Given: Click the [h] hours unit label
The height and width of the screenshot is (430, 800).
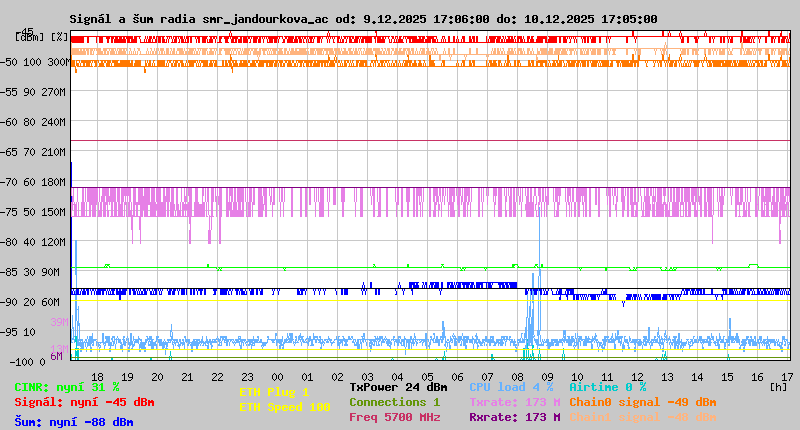Looking at the screenshot, I should 779,387.
